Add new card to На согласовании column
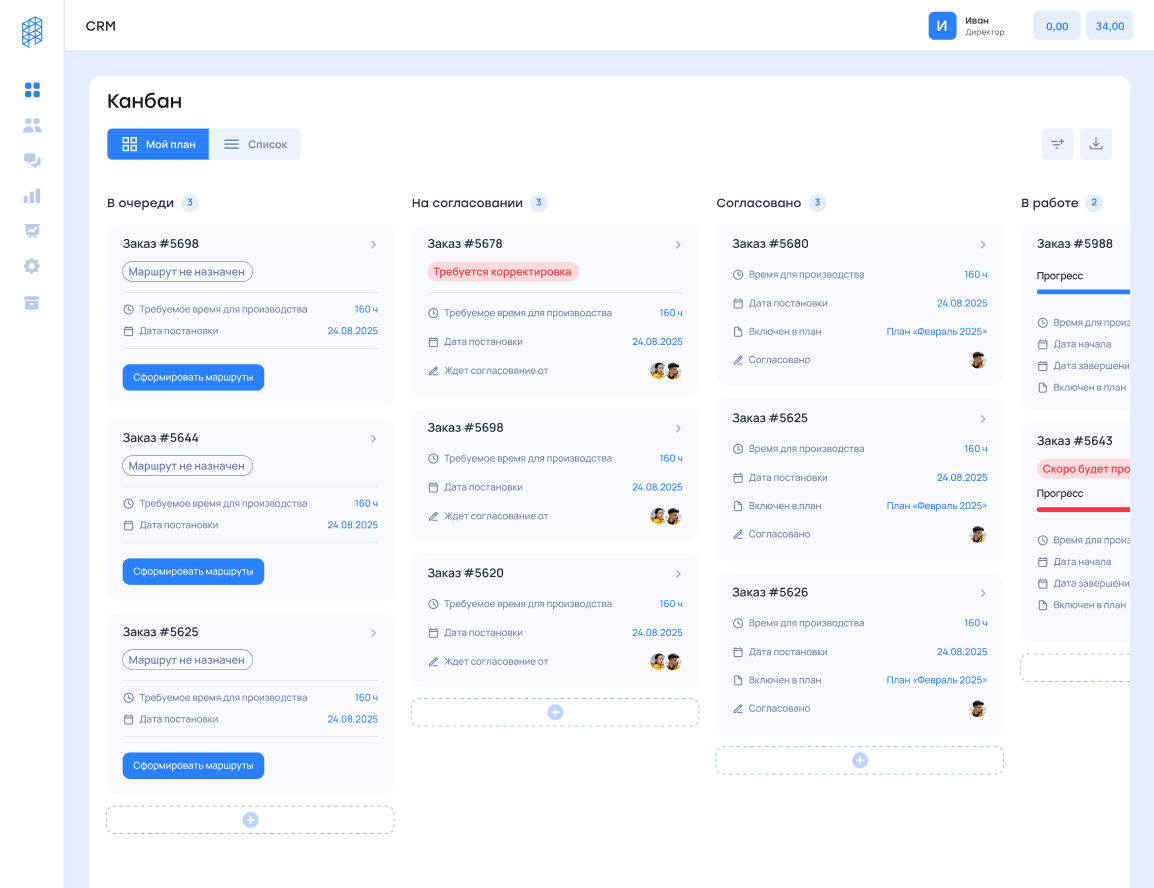Viewport: 1154px width, 888px height. tap(555, 712)
